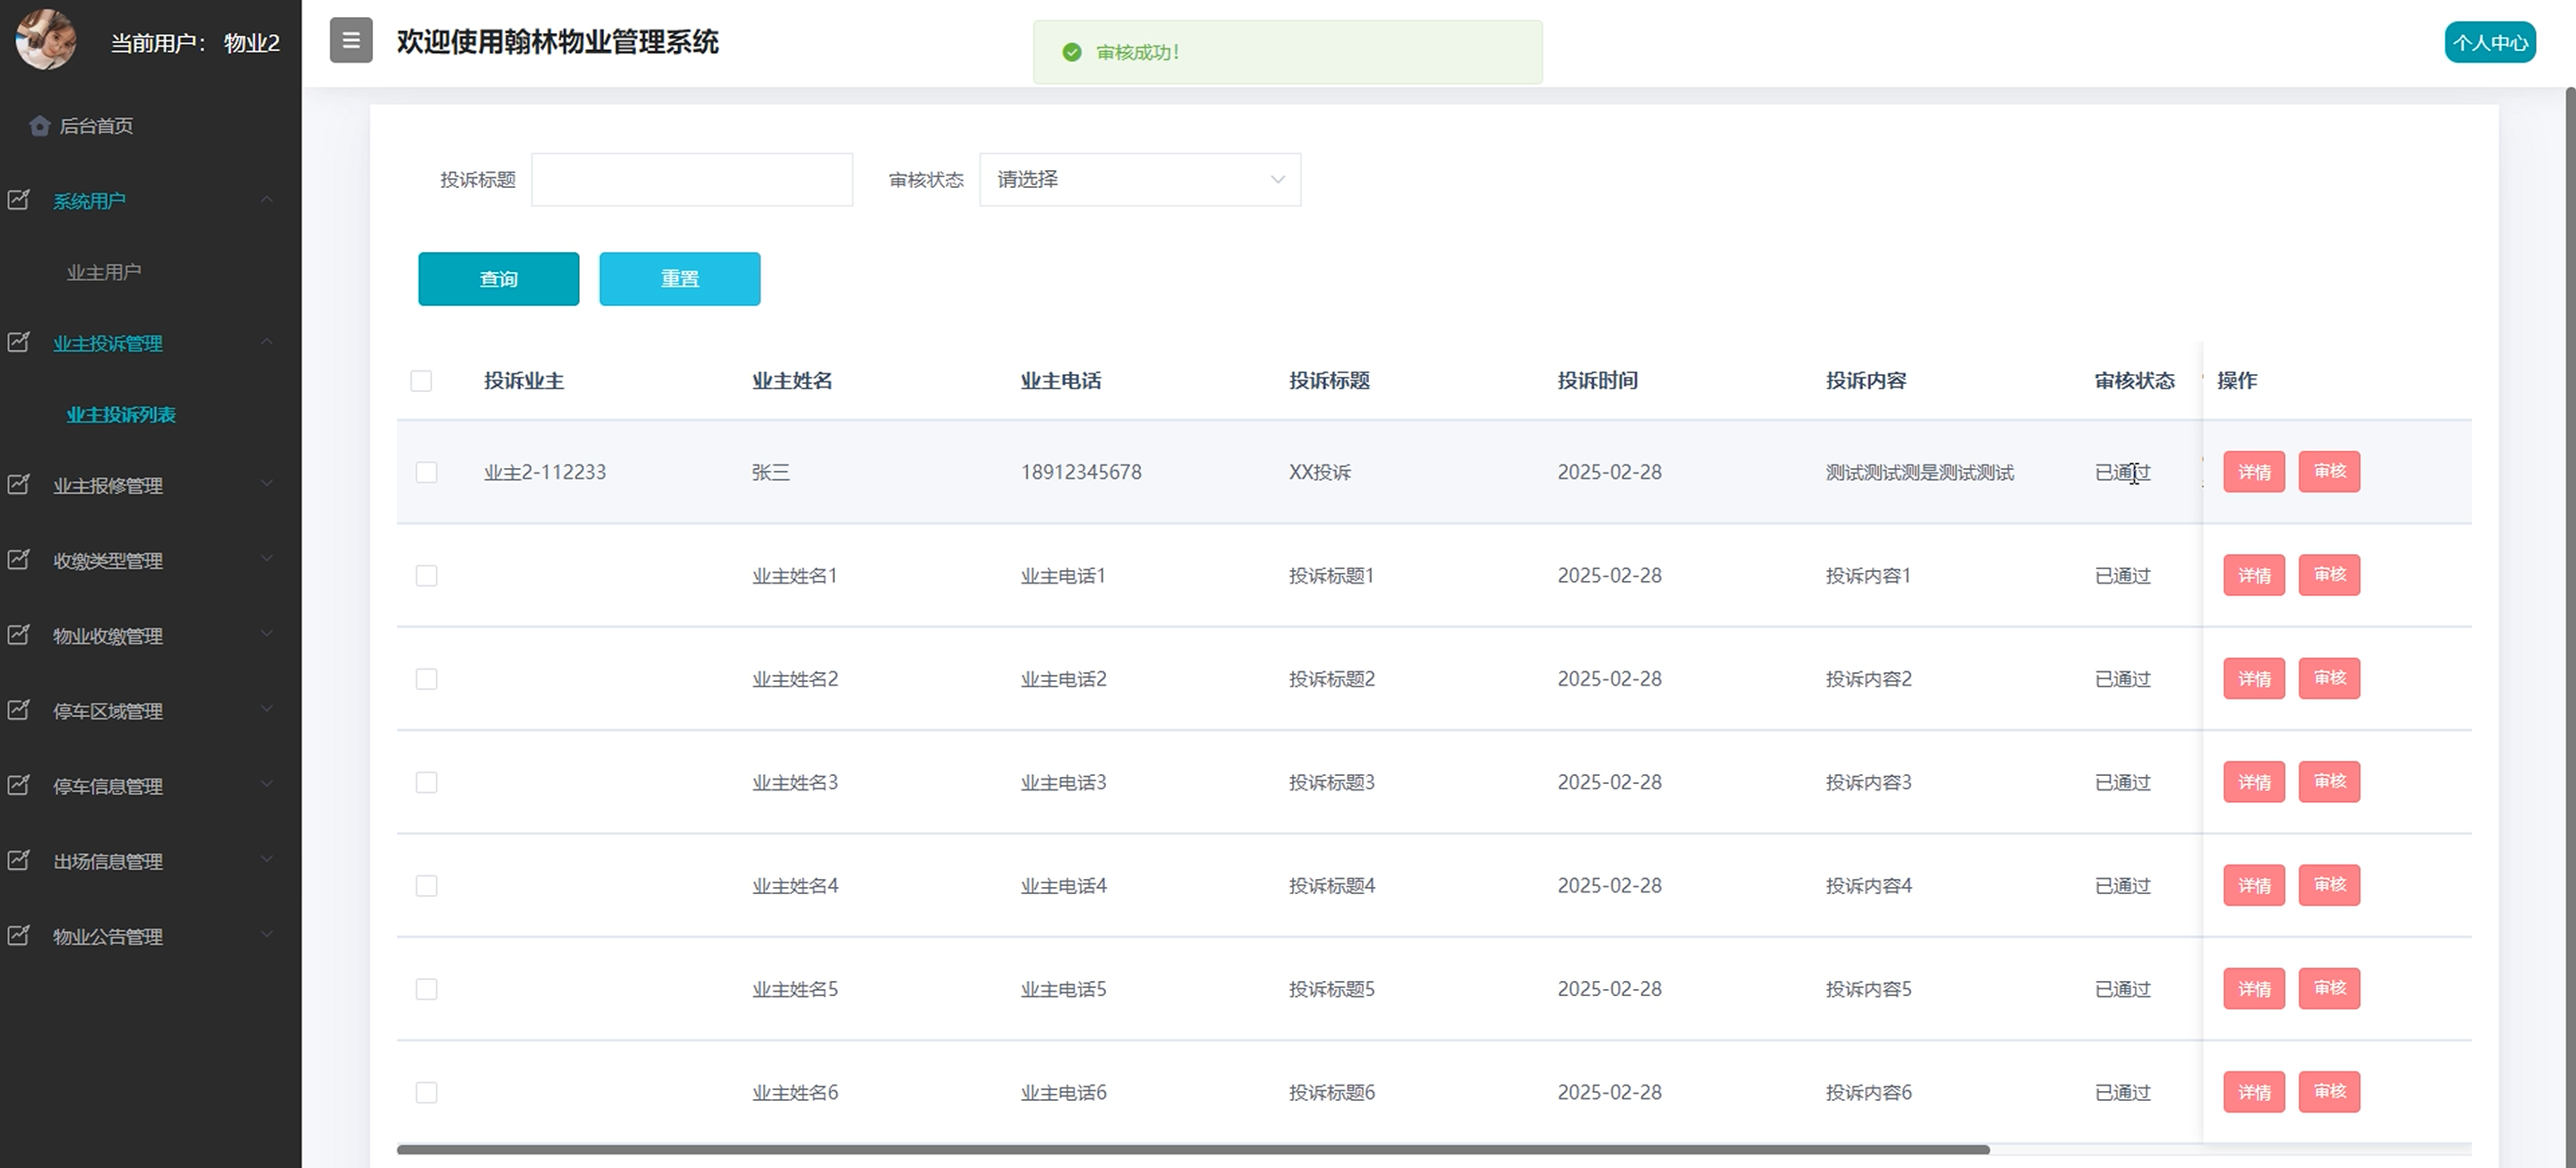Click the hamburger menu collapse icon
This screenshot has height=1168, width=2576.
pos(351,41)
